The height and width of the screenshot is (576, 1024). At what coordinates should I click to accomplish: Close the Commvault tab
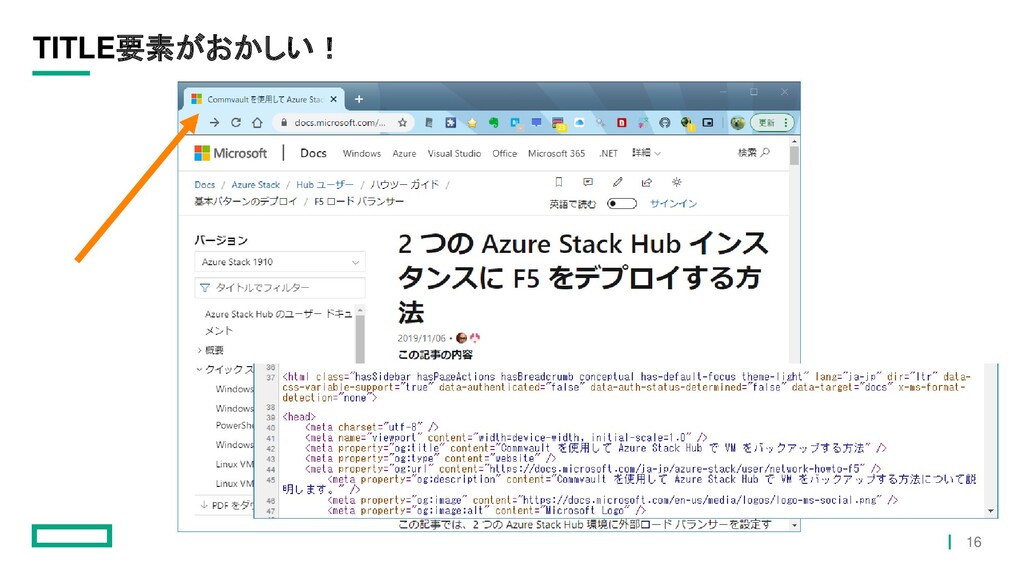point(334,99)
